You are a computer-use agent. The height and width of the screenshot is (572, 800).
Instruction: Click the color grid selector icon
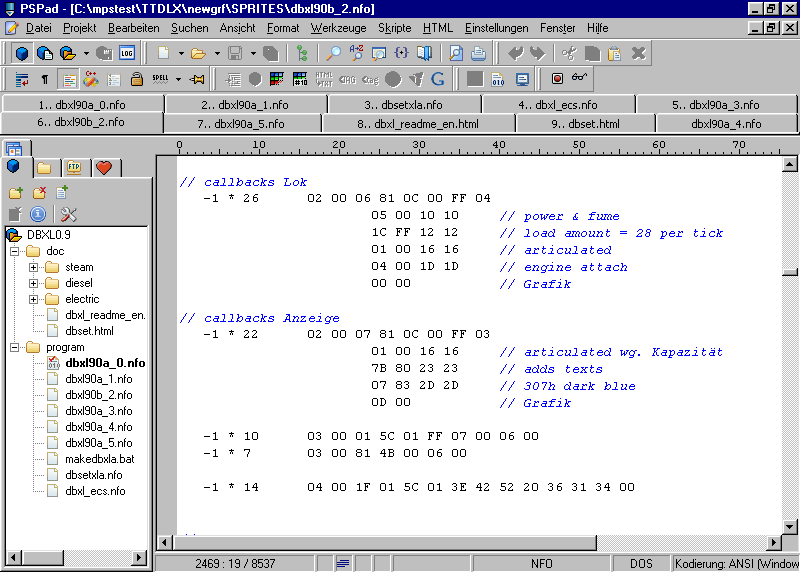click(277, 79)
